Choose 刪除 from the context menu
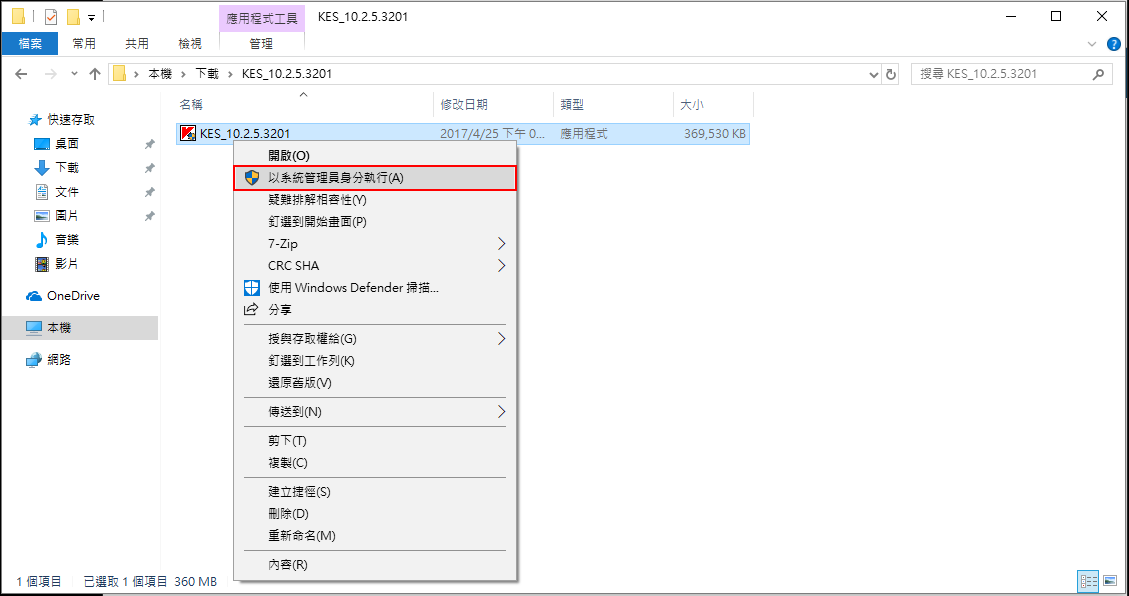Viewport: 1129px width, 596px height. pyautogui.click(x=288, y=514)
